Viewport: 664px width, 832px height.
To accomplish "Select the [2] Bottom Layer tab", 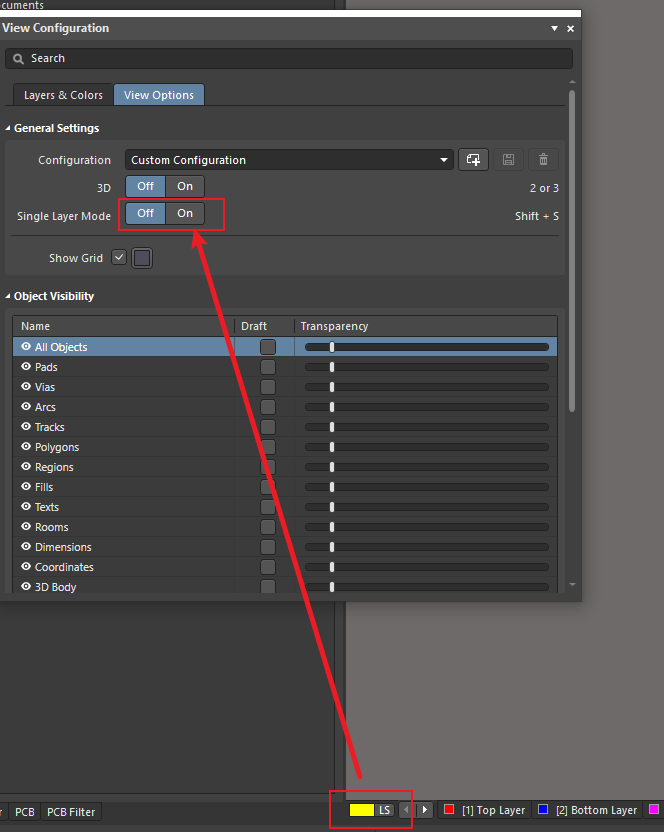I will pos(588,810).
